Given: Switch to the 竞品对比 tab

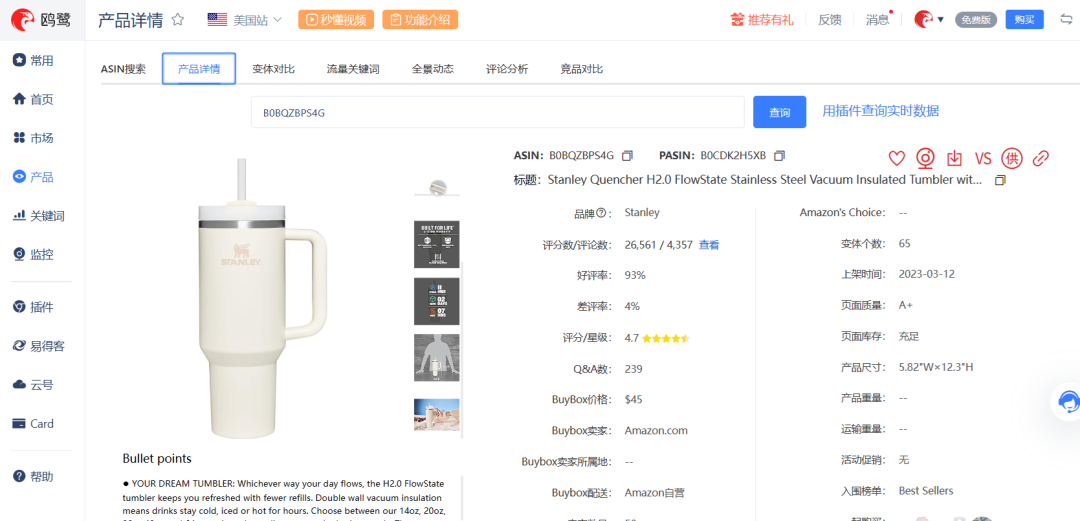Looking at the screenshot, I should 581,69.
